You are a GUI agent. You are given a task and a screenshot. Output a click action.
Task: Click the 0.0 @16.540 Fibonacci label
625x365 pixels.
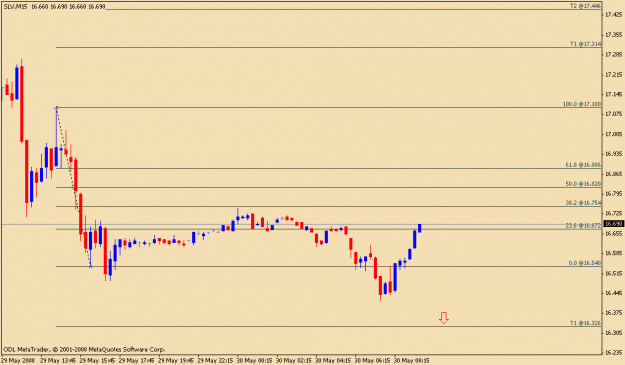[584, 263]
